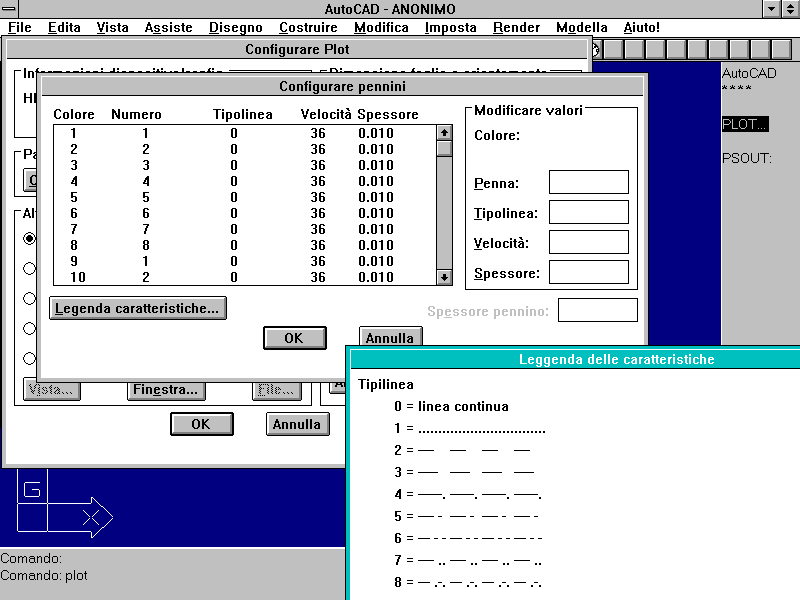The image size is (800, 600).
Task: Open the Vista menu
Action: tap(112, 28)
